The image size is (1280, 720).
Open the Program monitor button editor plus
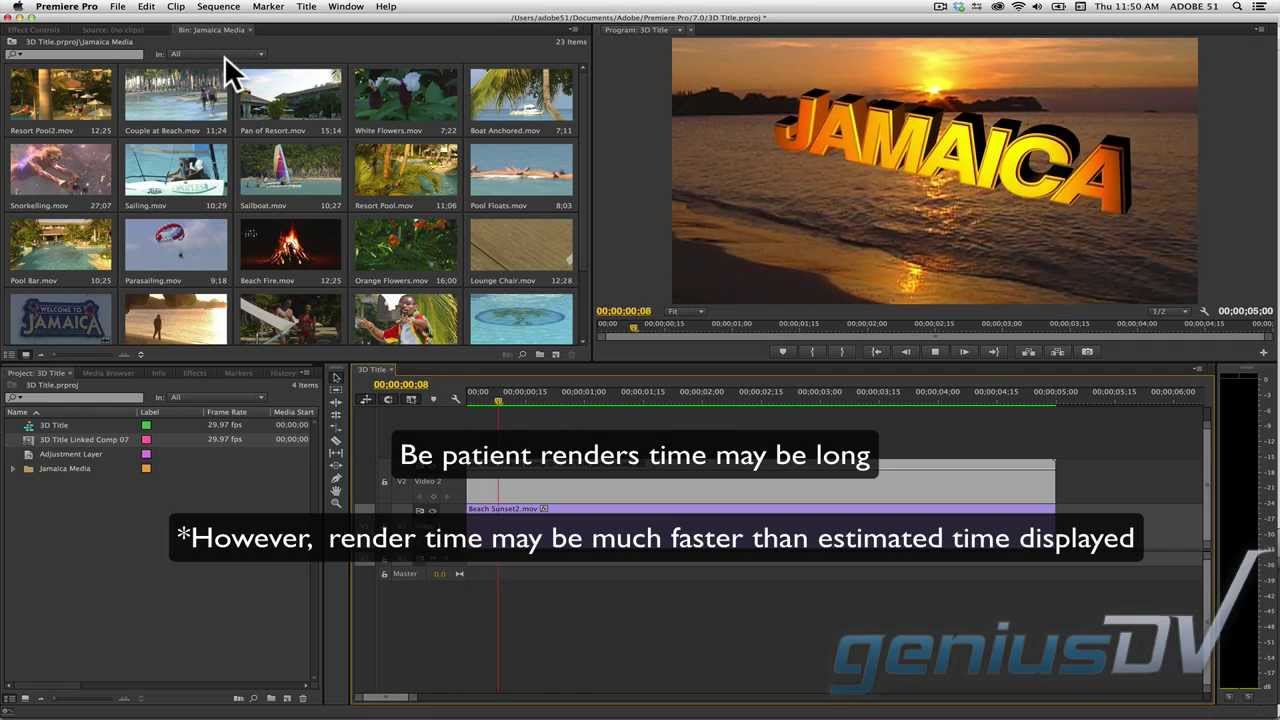tap(1264, 353)
